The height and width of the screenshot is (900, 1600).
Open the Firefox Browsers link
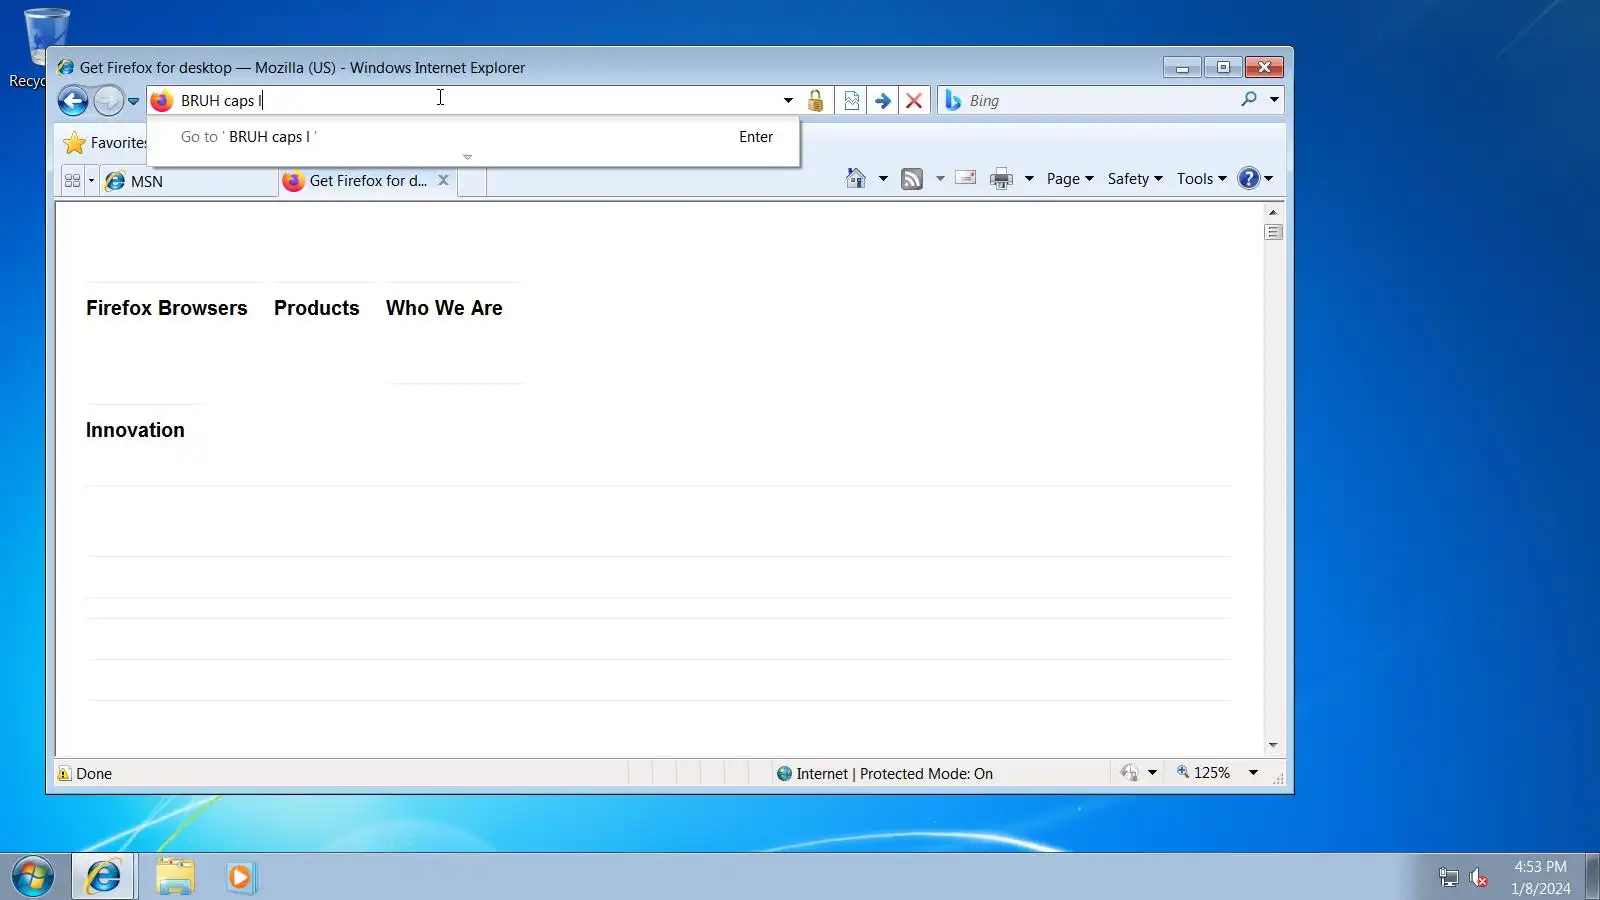pyautogui.click(x=166, y=308)
